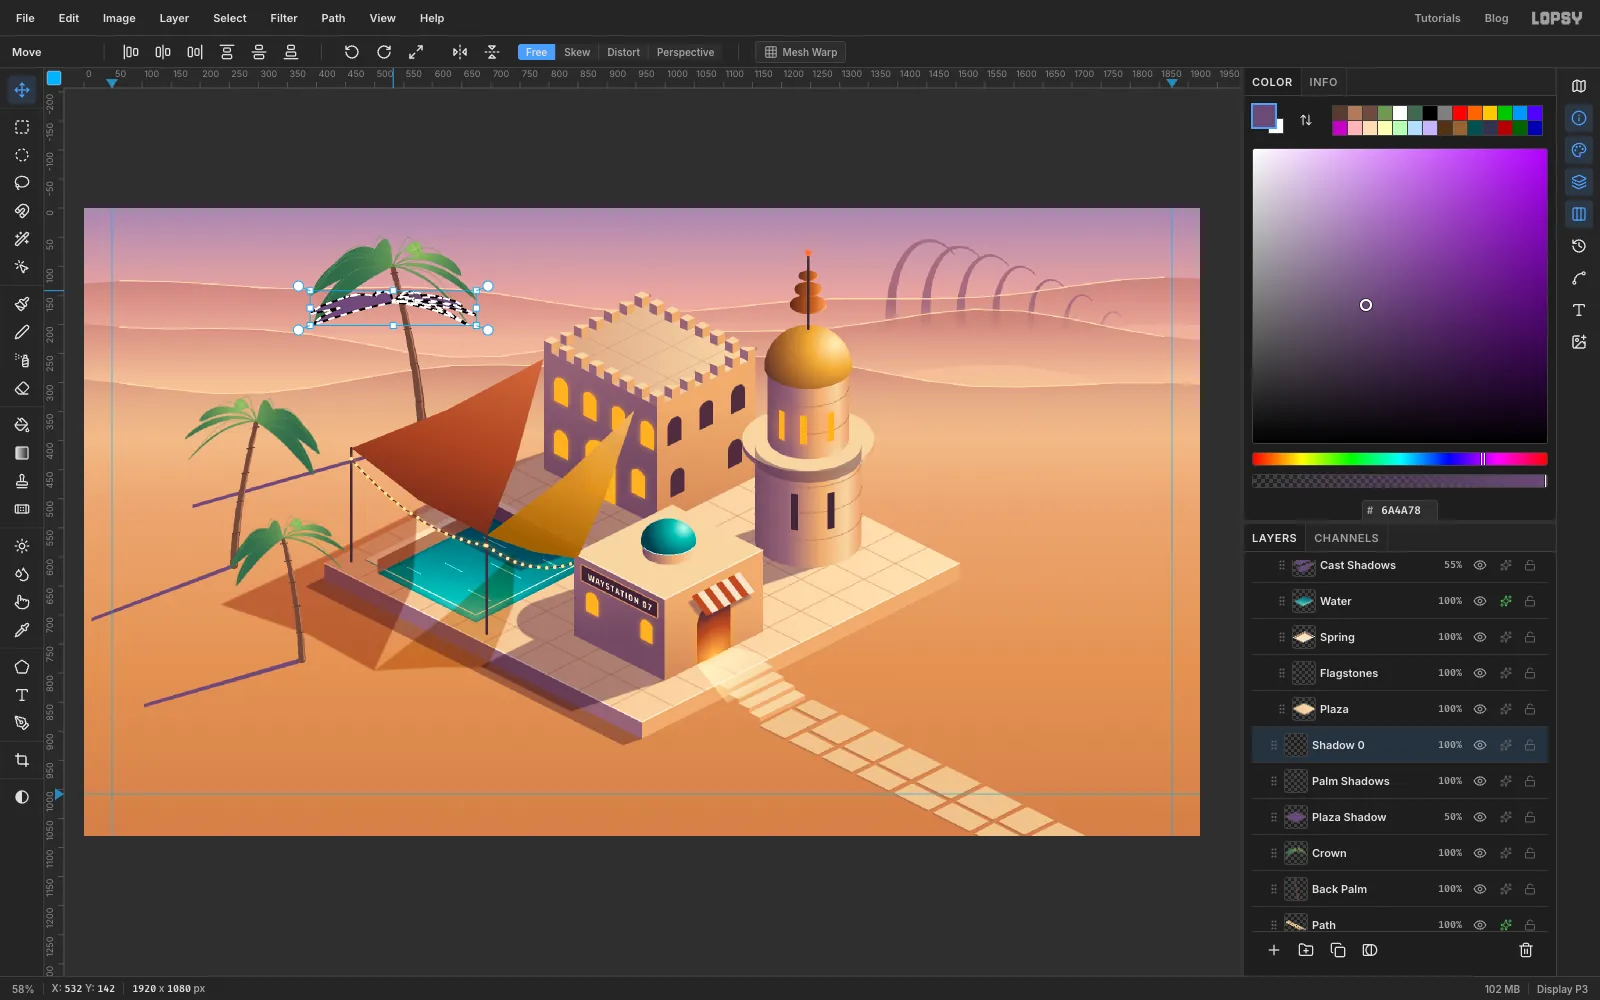The height and width of the screenshot is (1000, 1600).
Task: Click the Mesh Warp button
Action: pos(800,52)
